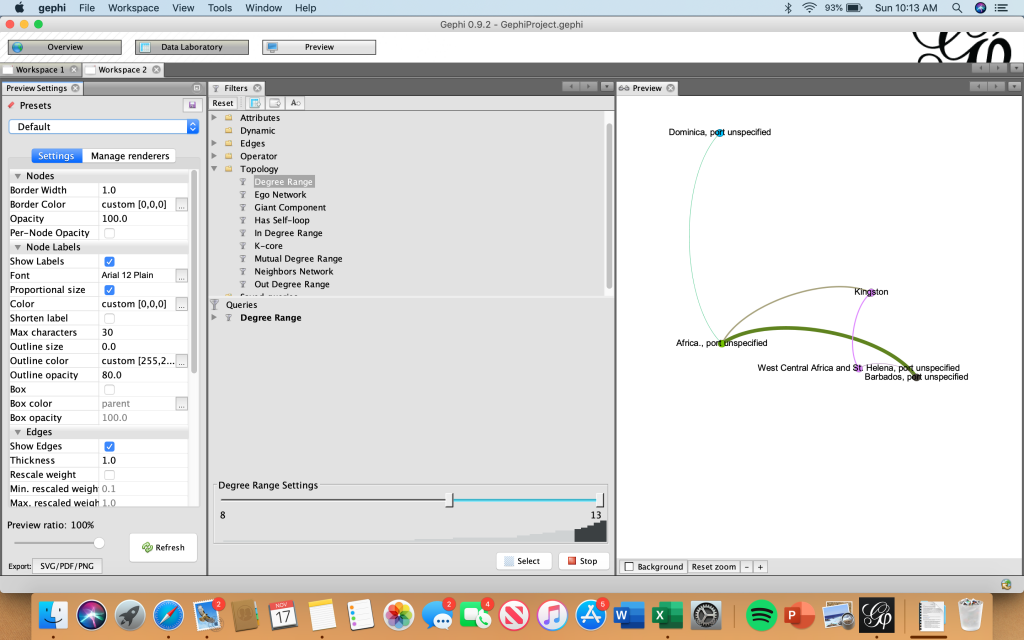Open Spotify from the Dock
The height and width of the screenshot is (640, 1024).
click(x=762, y=613)
